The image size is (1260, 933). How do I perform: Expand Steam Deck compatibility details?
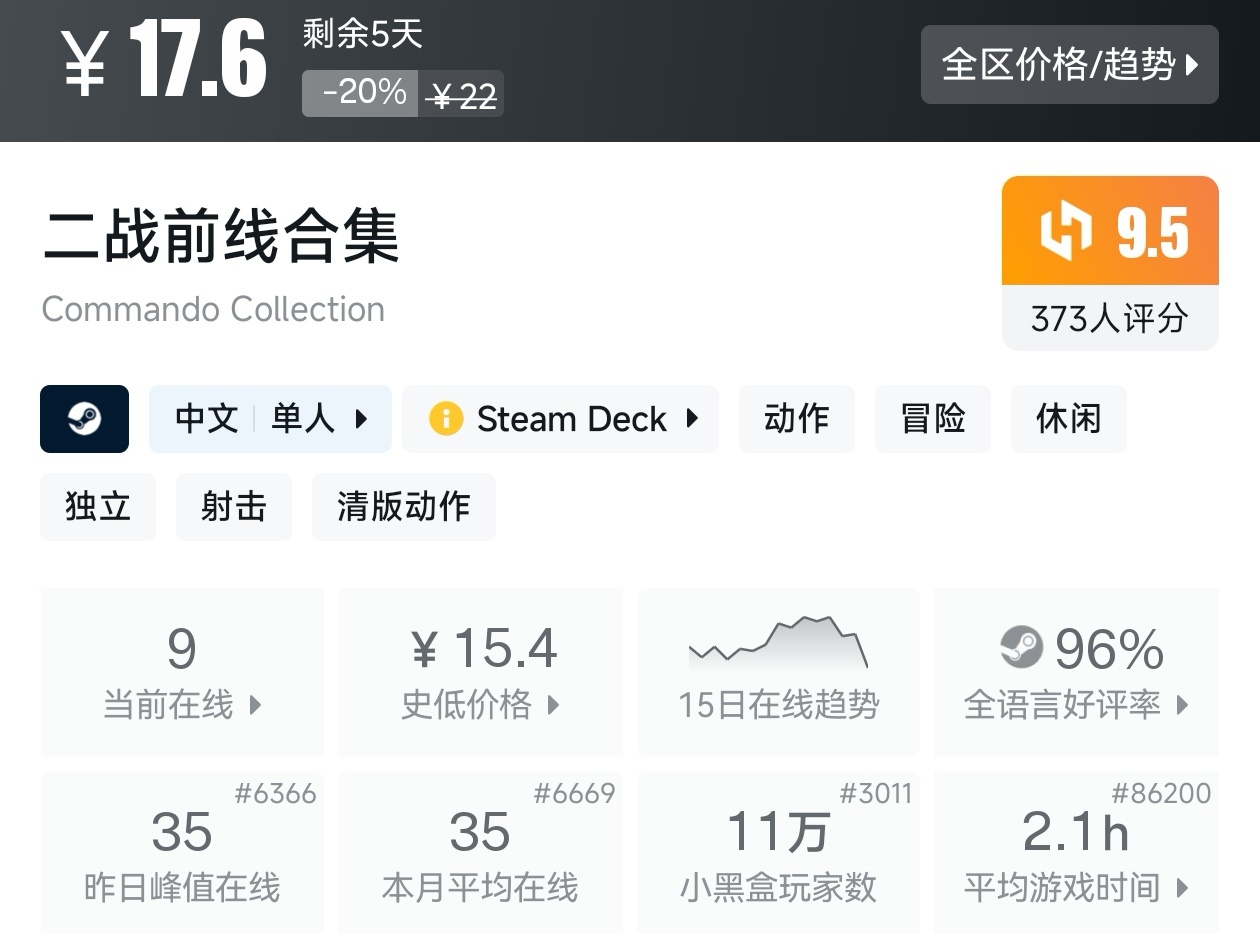tap(691, 419)
